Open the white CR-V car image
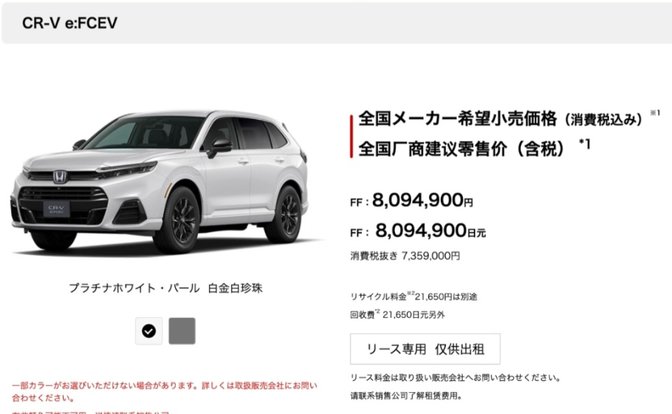Image resolution: width=672 pixels, height=414 pixels. point(159,182)
